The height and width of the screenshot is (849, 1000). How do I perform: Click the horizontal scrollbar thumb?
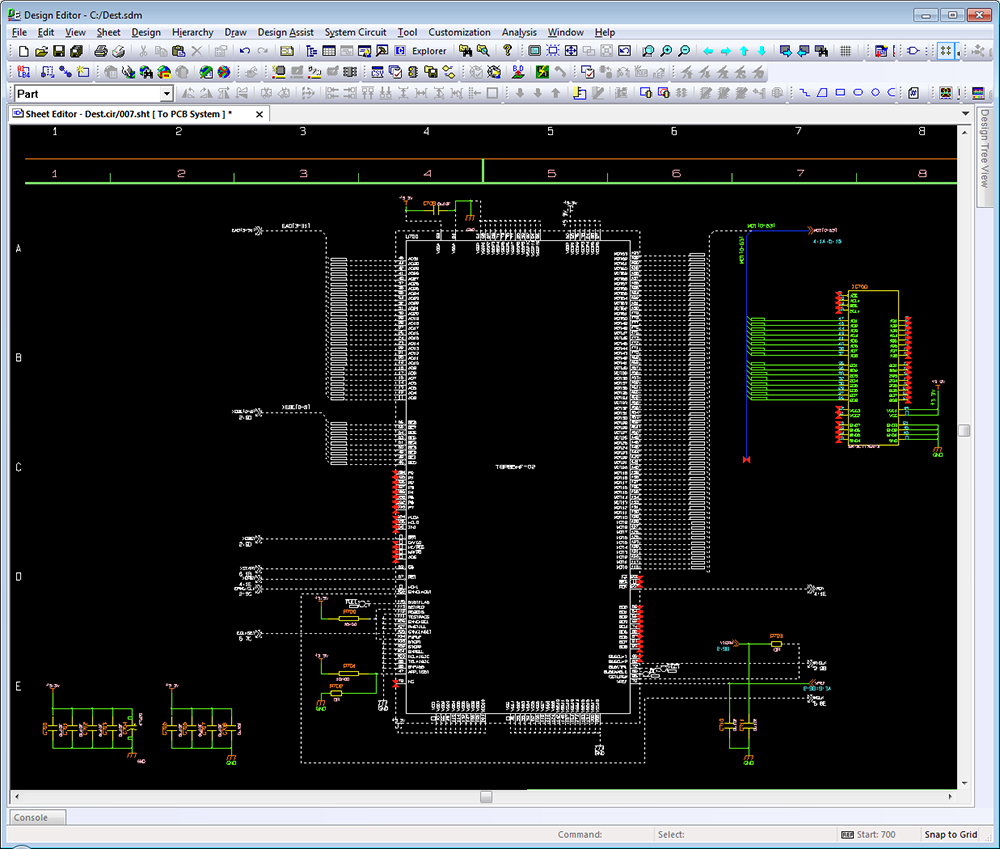[x=486, y=797]
